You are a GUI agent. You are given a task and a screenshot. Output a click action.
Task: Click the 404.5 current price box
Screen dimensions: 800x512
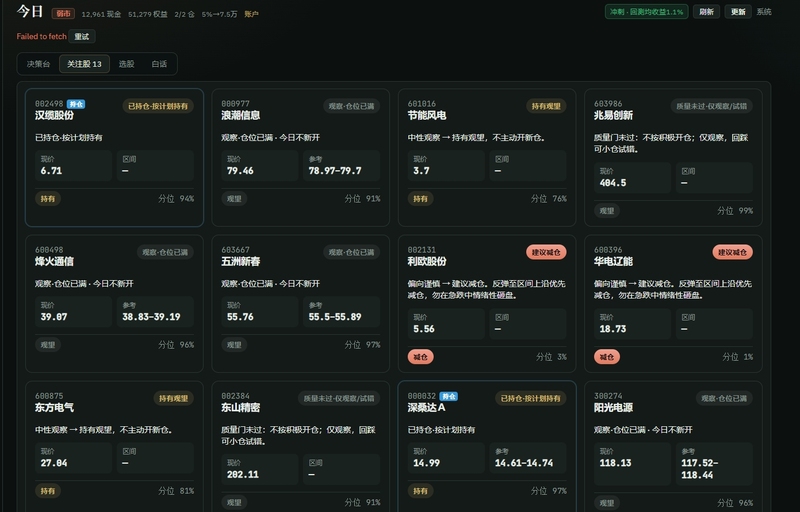[x=632, y=177]
